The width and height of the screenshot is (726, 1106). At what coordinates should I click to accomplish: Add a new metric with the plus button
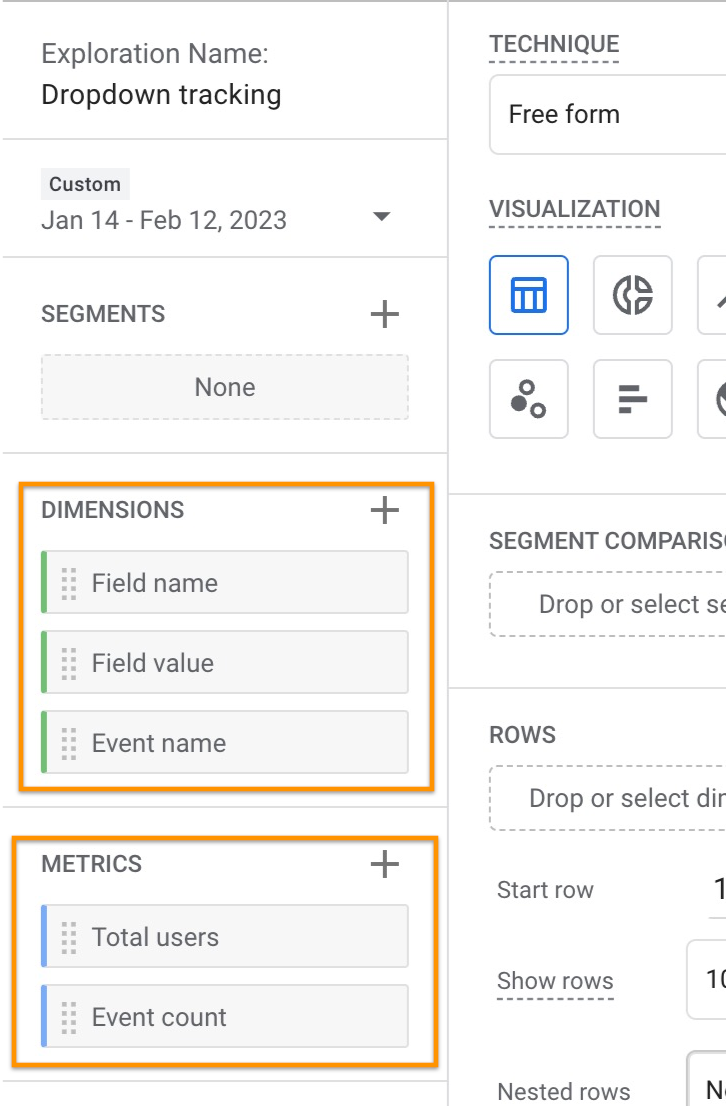[383, 863]
